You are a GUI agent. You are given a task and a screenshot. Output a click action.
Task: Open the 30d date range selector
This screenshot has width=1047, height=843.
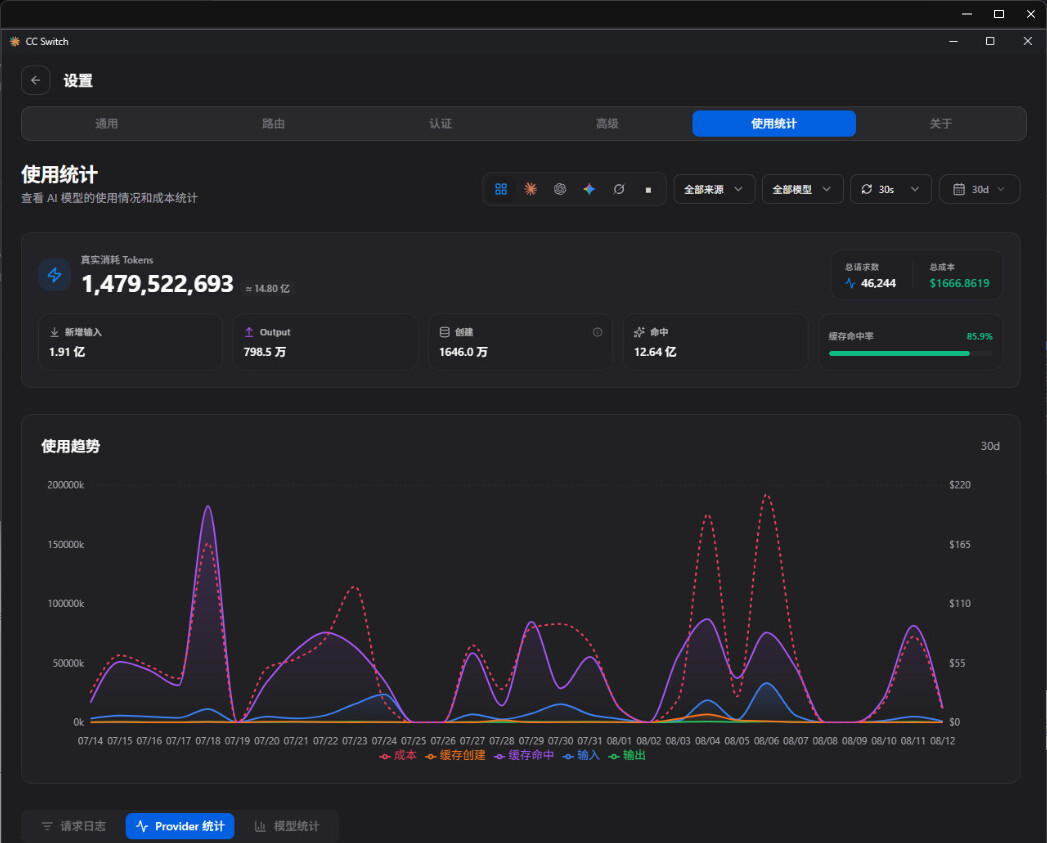tap(979, 189)
